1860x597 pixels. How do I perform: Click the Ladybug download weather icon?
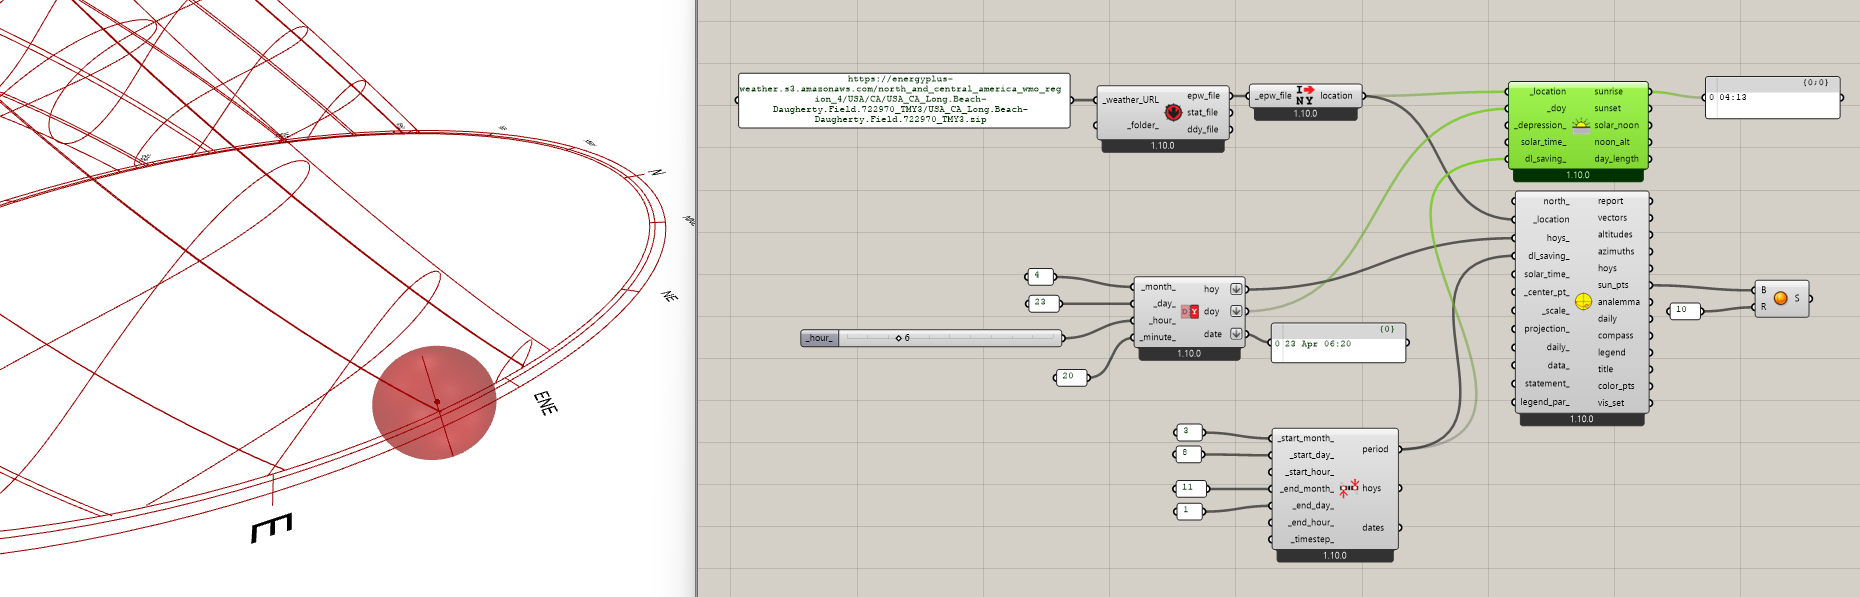pos(1173,113)
